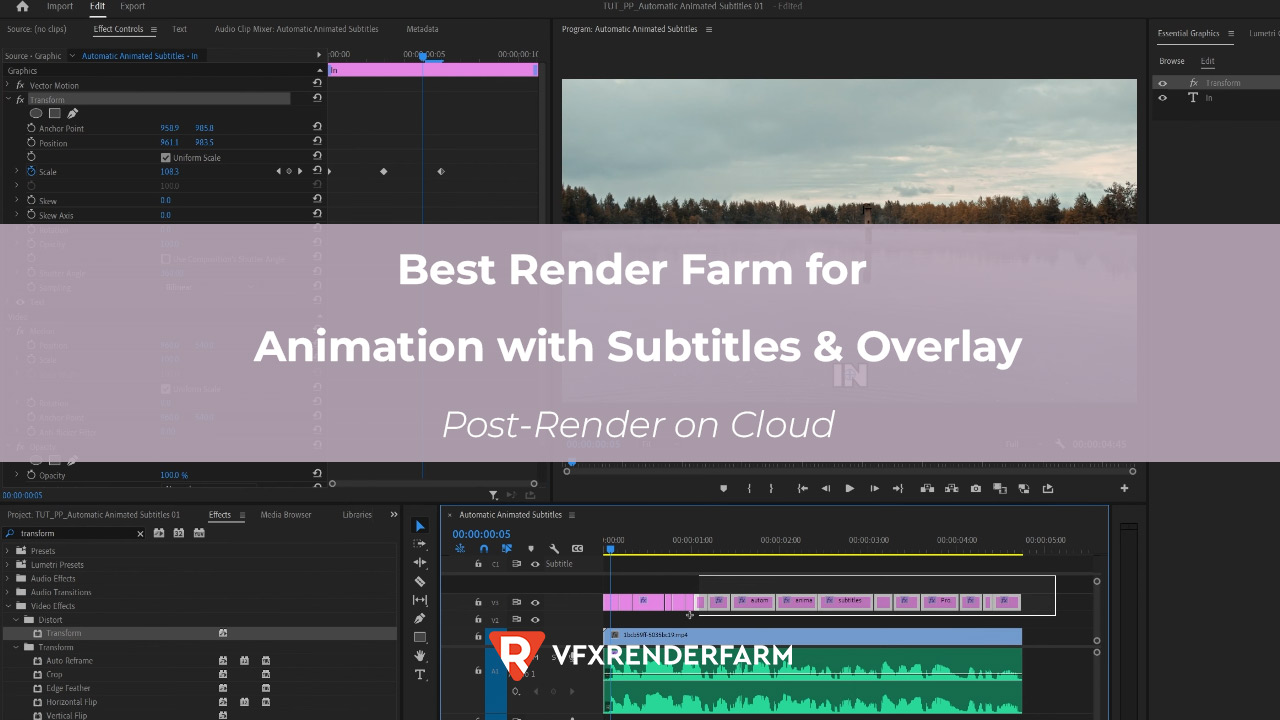The height and width of the screenshot is (720, 1280).
Task: Pick the Razor tool
Action: click(x=420, y=581)
